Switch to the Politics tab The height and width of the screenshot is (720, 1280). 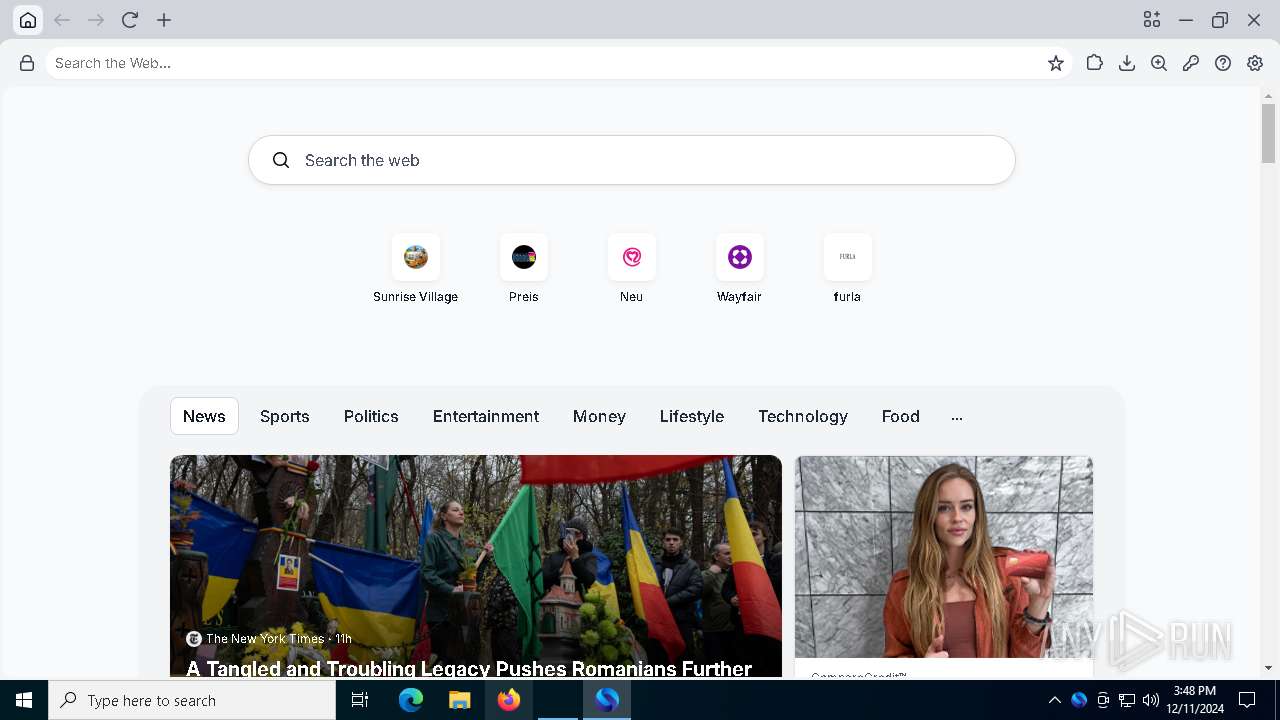(371, 416)
